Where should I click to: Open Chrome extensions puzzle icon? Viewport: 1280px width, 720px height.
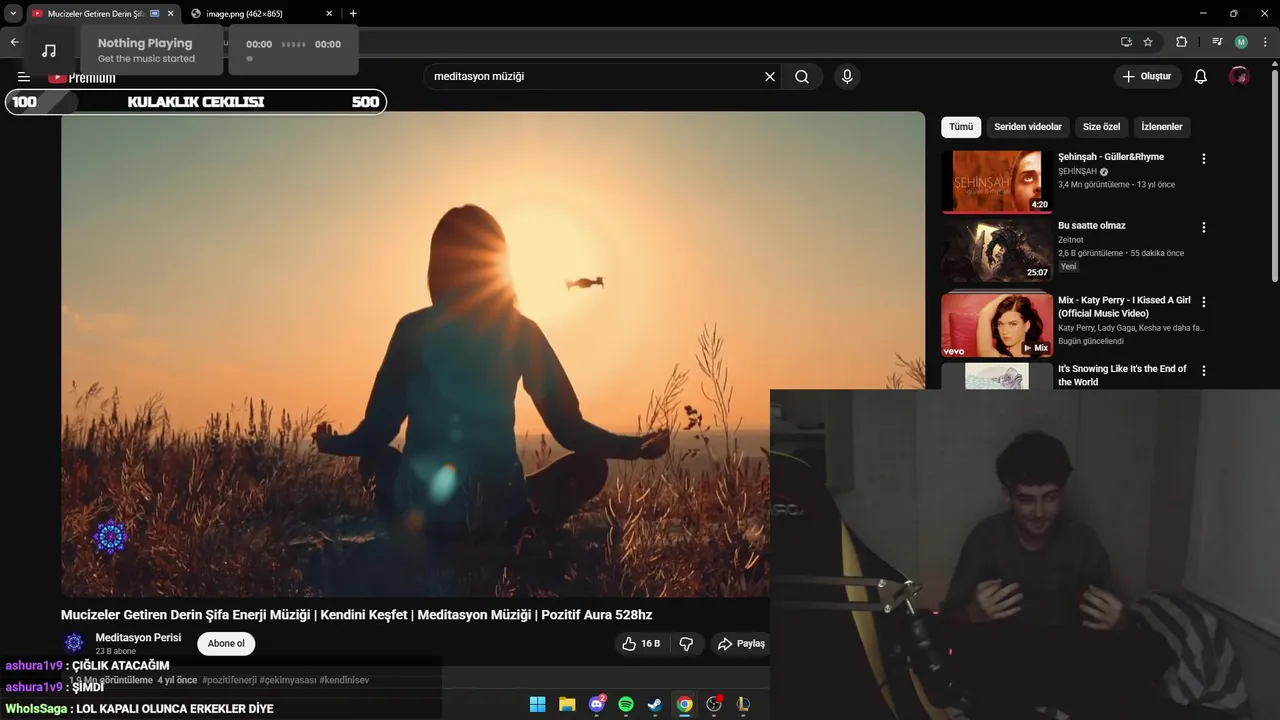click(1182, 42)
